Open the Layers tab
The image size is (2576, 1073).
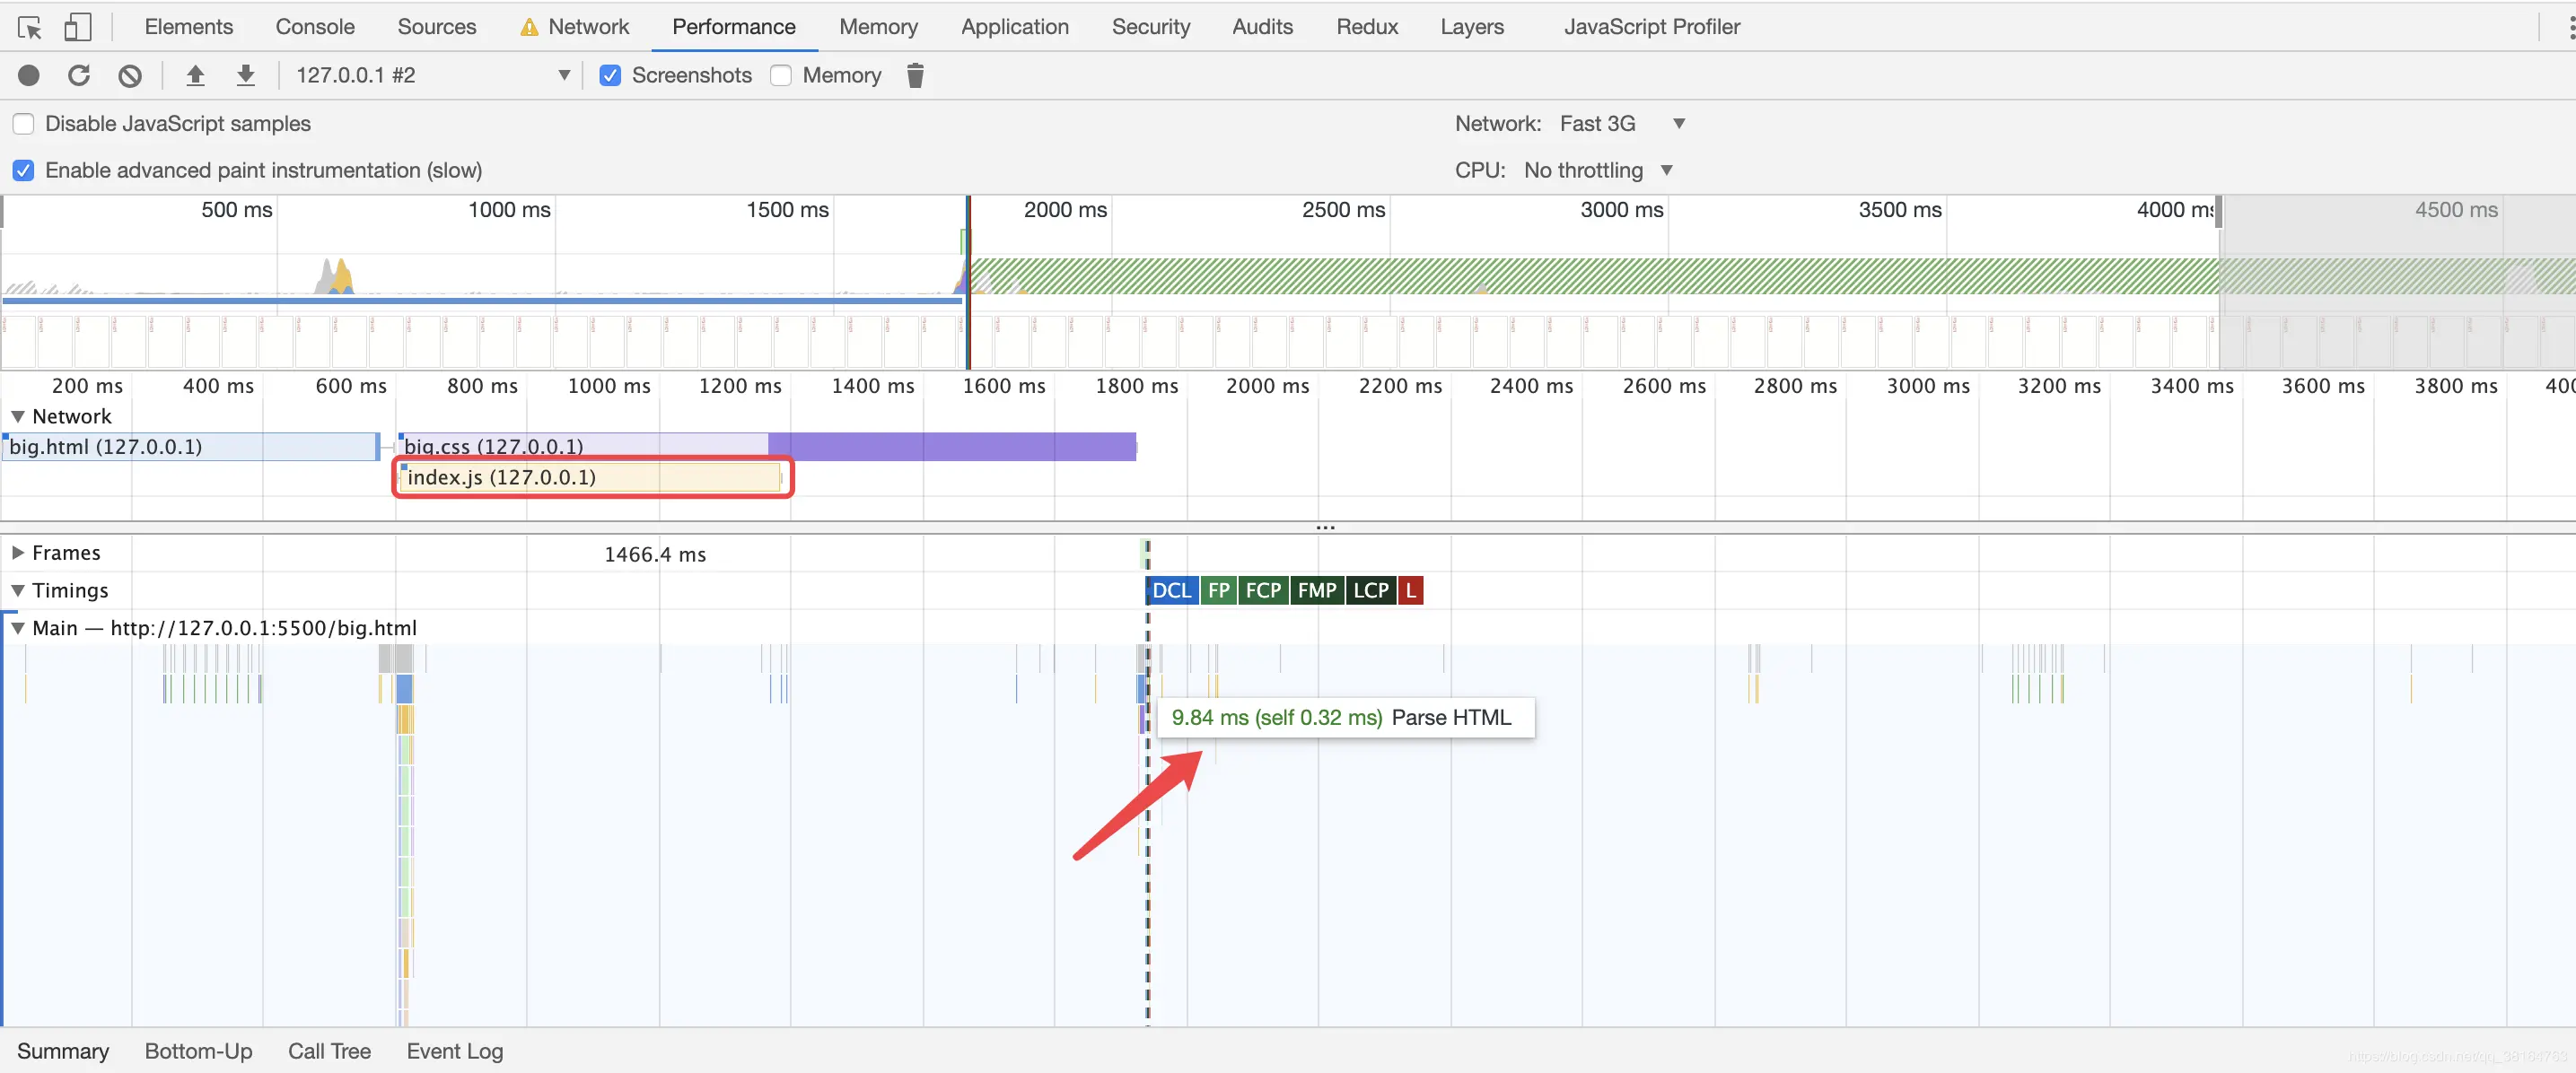[1472, 27]
